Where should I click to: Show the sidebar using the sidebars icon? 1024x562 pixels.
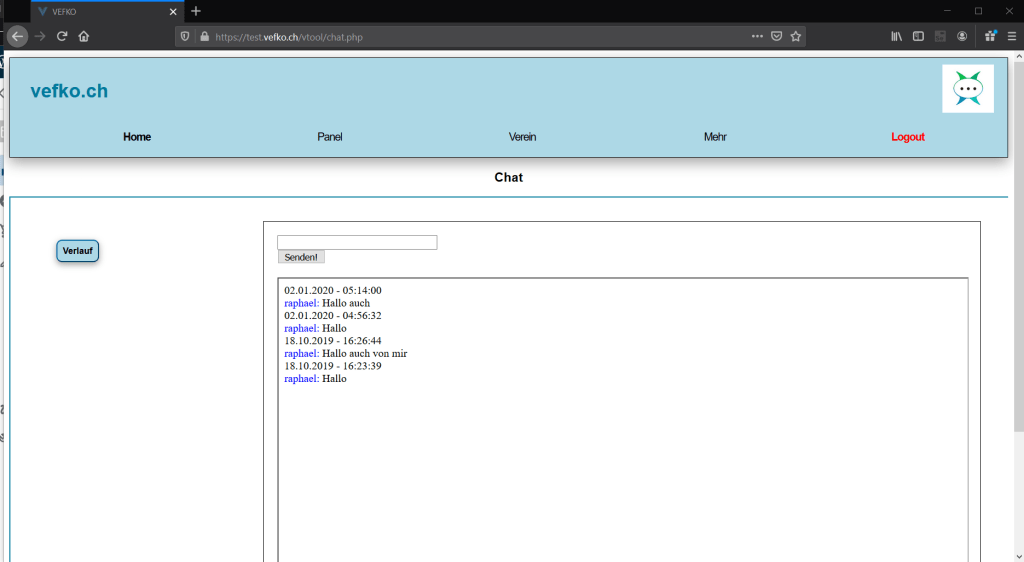918,36
